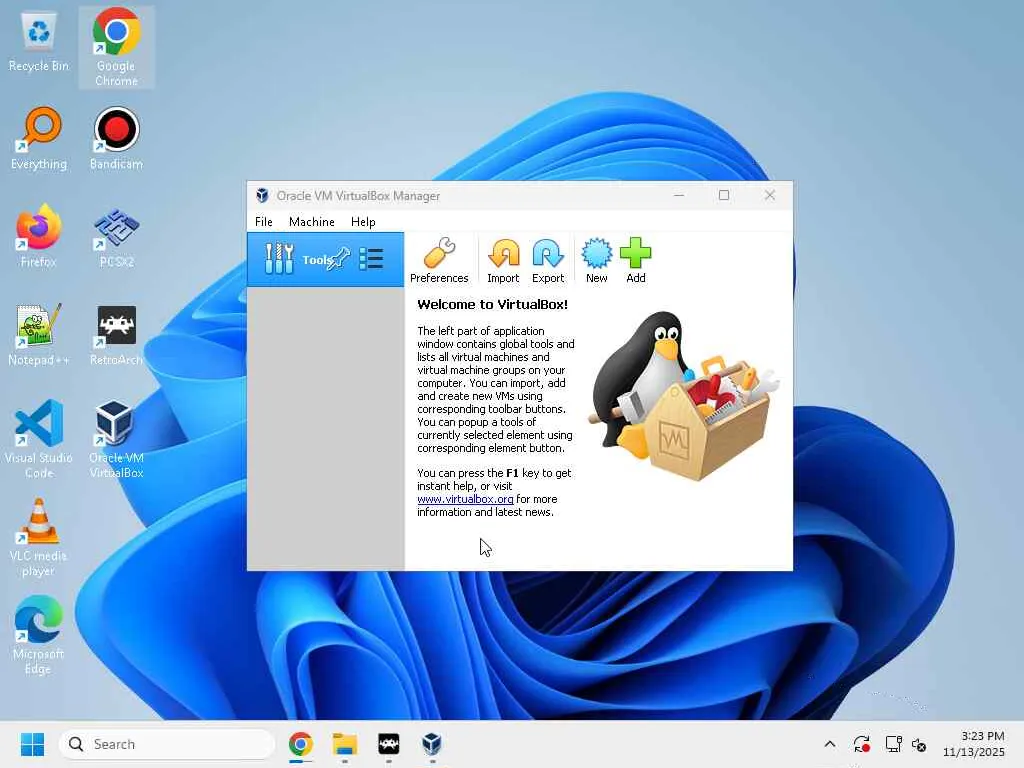The height and width of the screenshot is (768, 1024).
Task: Click the sync tray icon with red dot
Action: click(861, 744)
